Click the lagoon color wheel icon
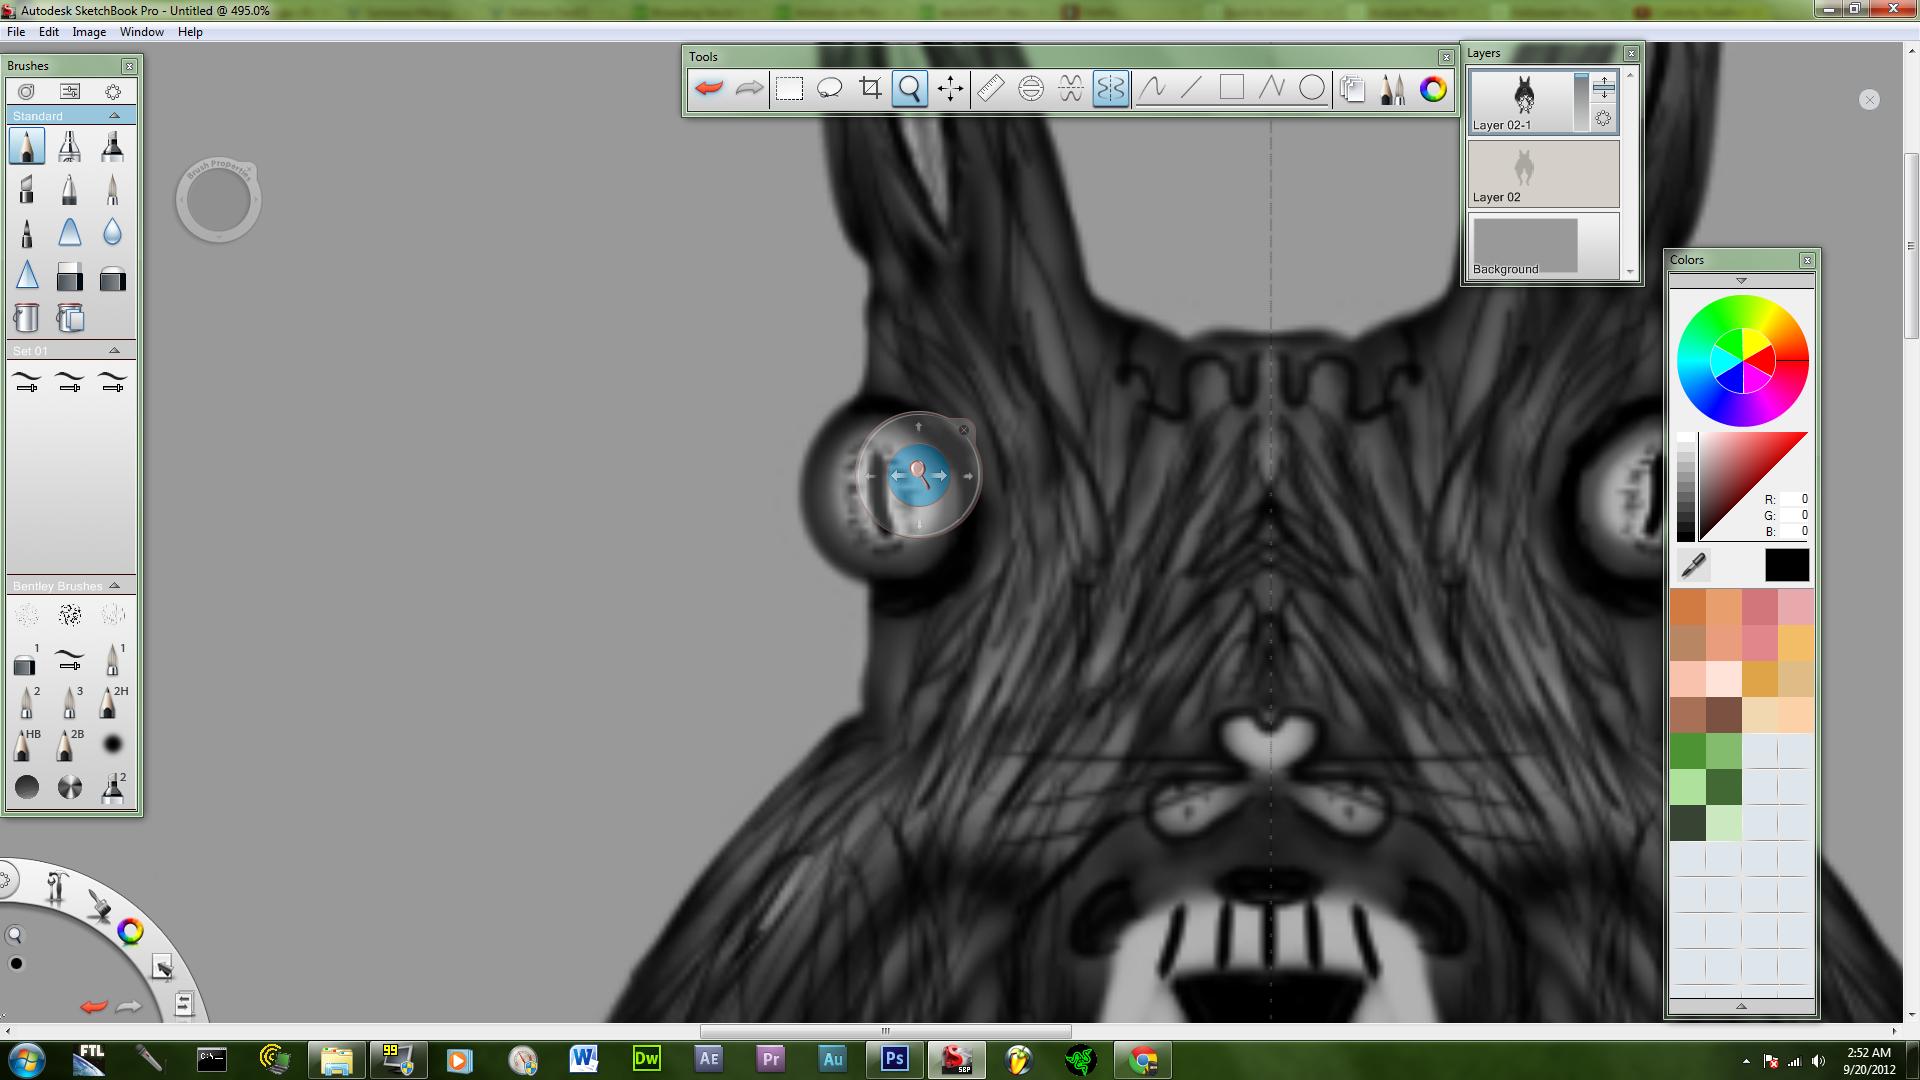Viewport: 1920px width, 1080px height. tap(130, 932)
